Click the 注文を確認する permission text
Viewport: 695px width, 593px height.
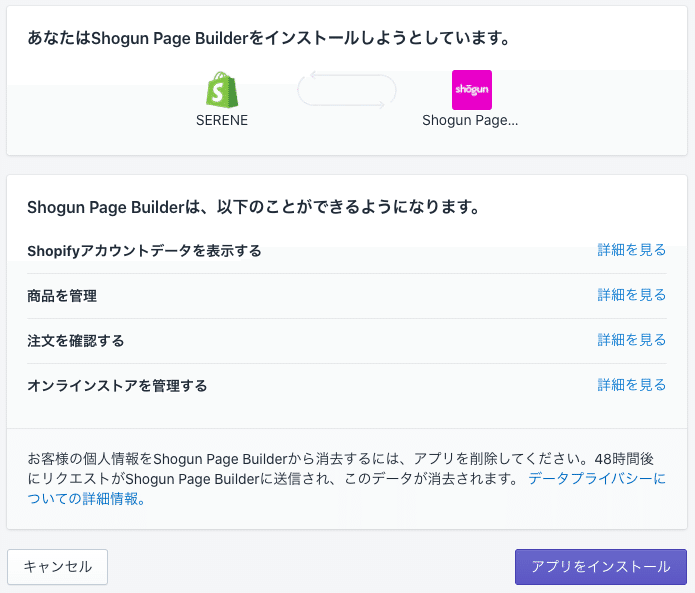pyautogui.click(x=76, y=341)
